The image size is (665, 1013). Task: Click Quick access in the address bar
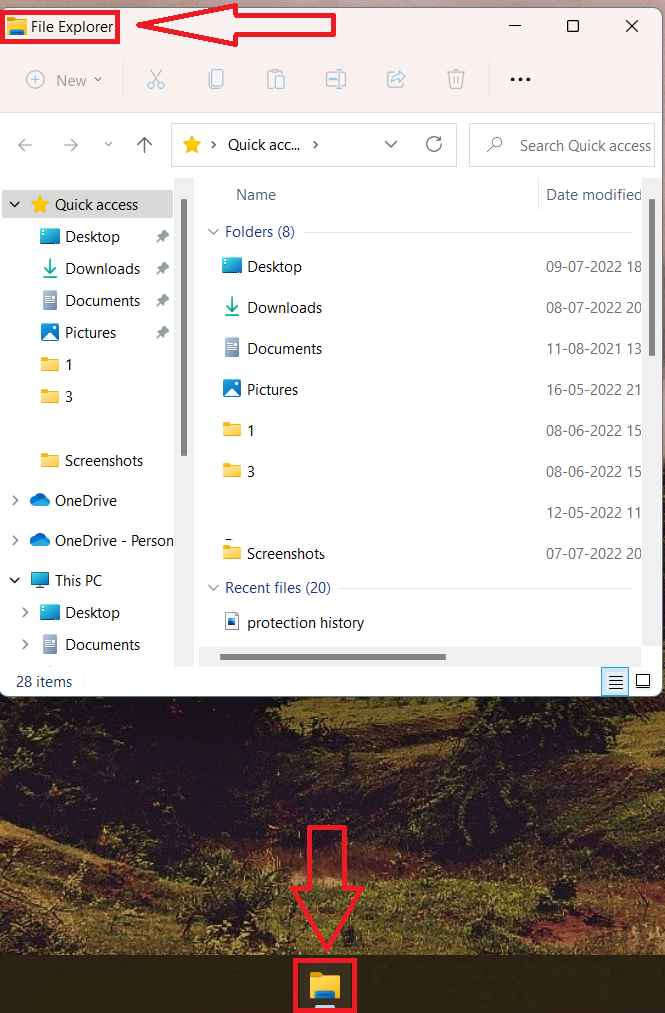[264, 145]
